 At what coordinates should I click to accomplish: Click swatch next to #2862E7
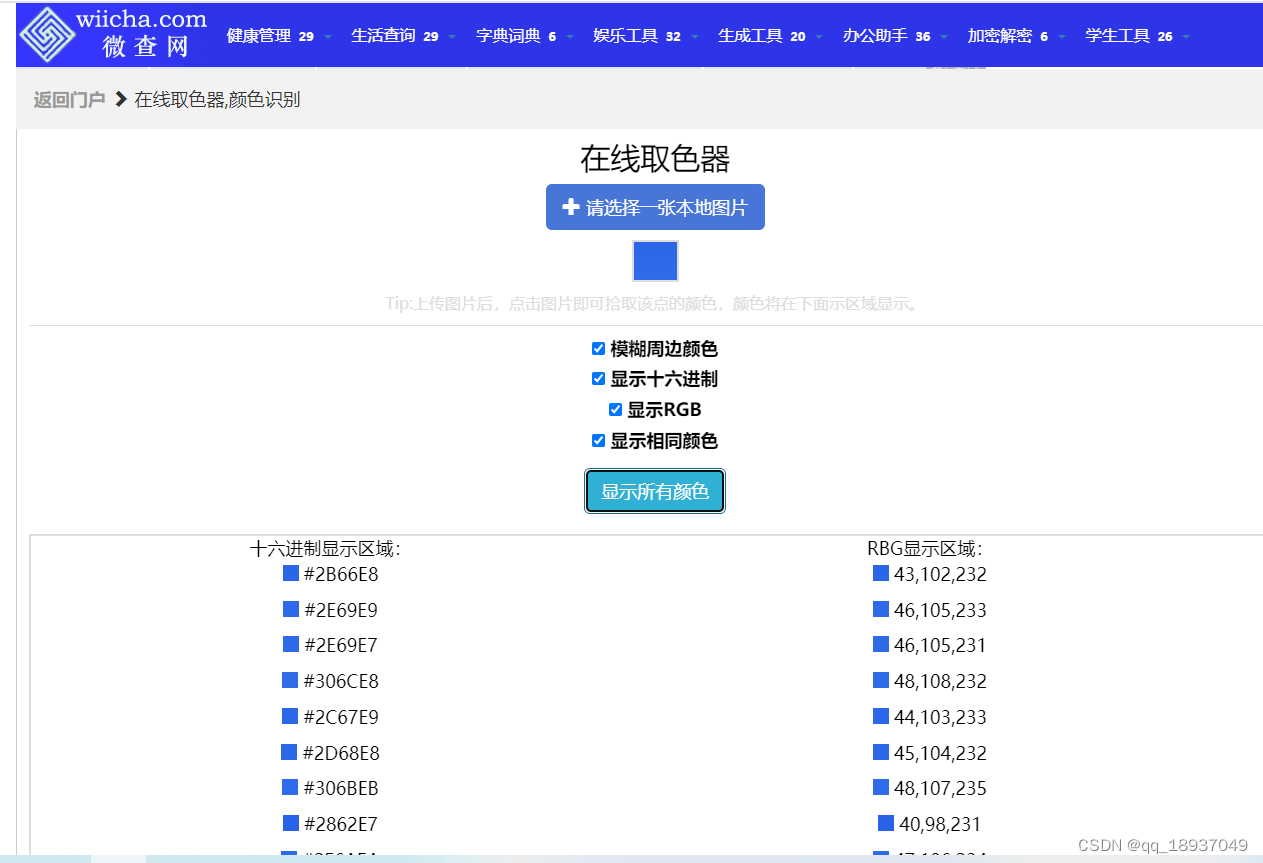[291, 823]
